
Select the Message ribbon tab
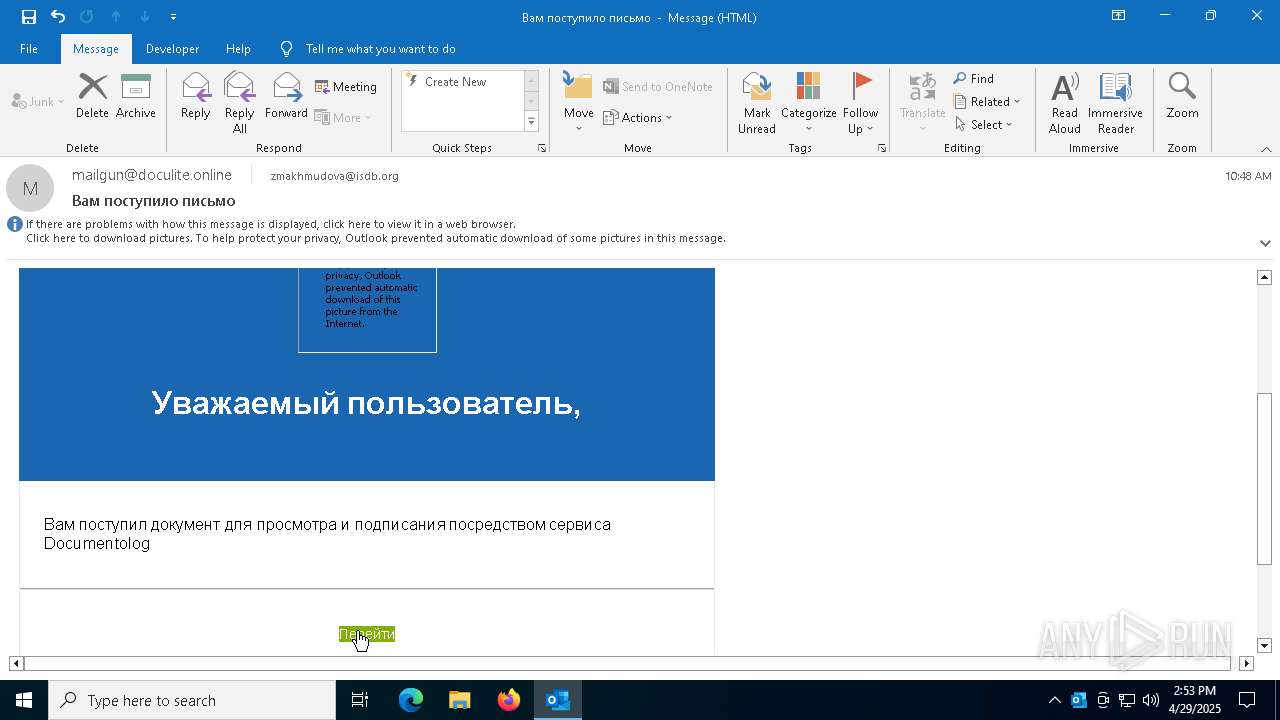96,49
